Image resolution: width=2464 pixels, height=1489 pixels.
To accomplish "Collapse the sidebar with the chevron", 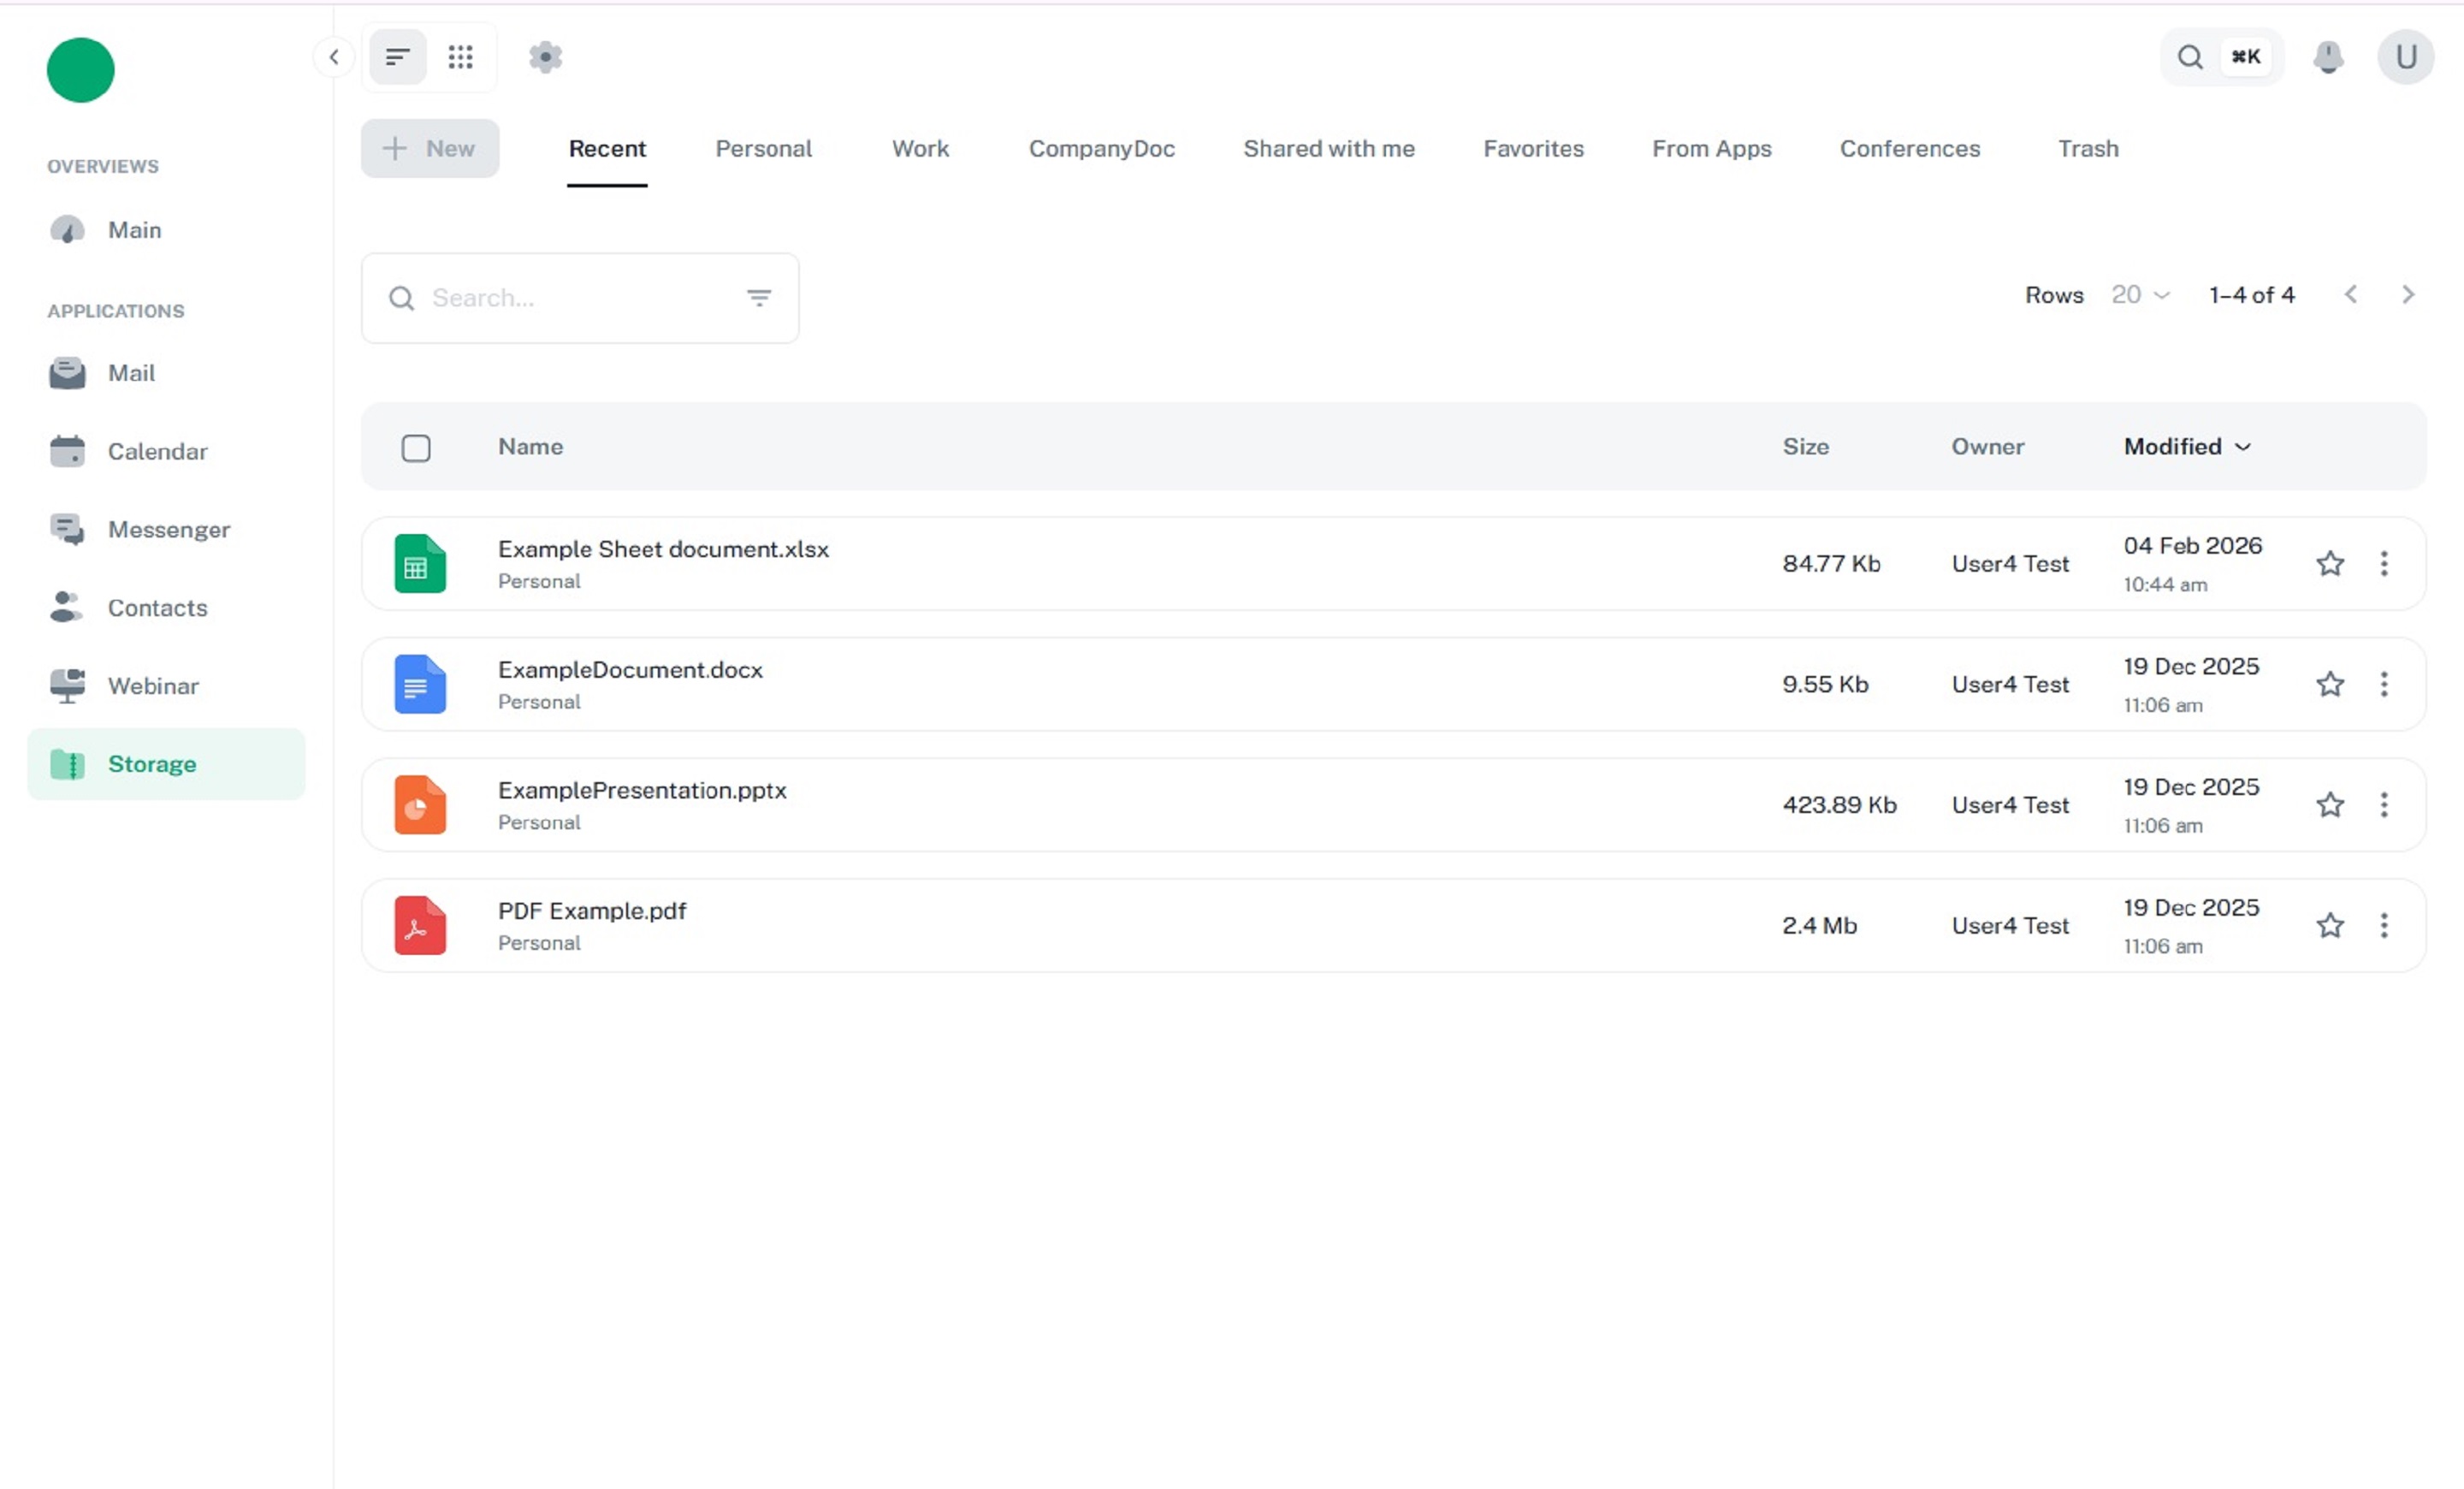I will coord(334,57).
